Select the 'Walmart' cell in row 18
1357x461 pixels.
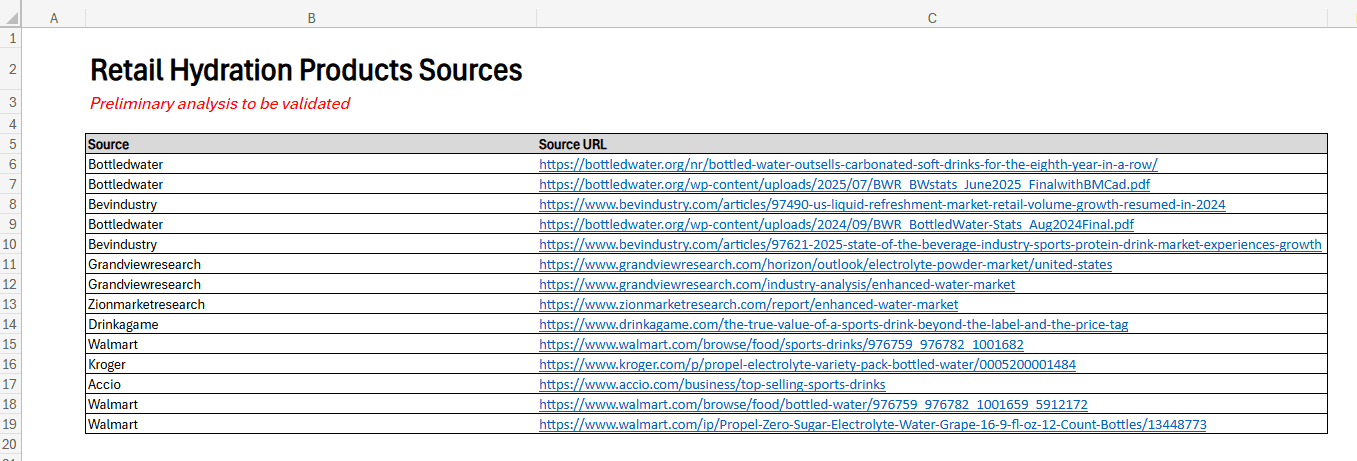click(x=311, y=404)
